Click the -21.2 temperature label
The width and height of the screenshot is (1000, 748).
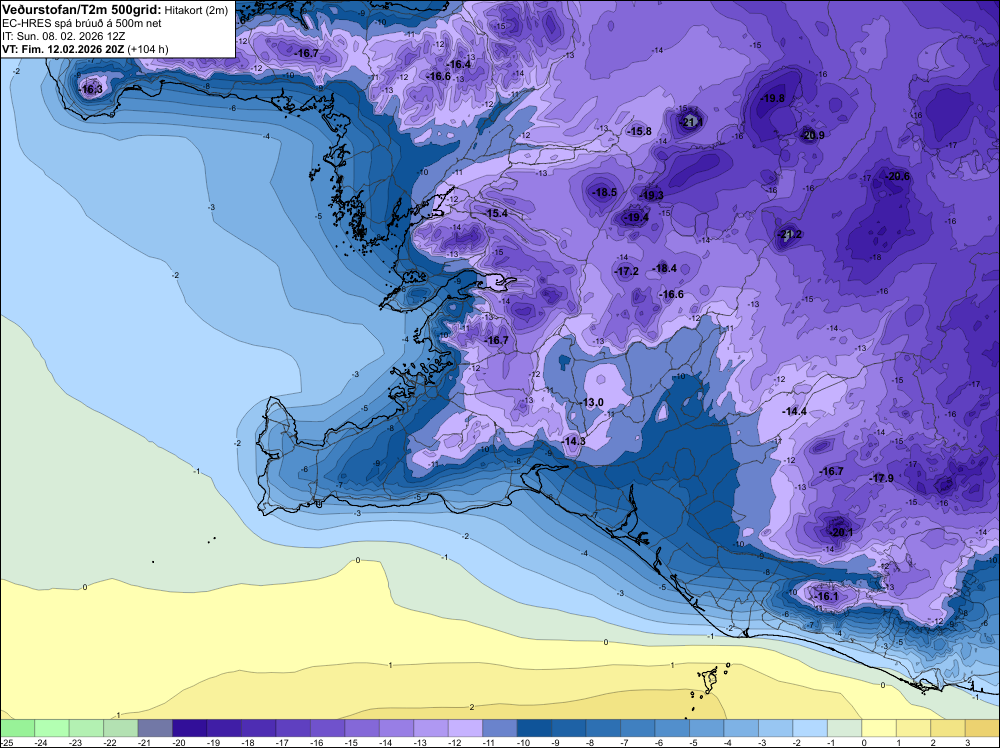[x=790, y=235]
